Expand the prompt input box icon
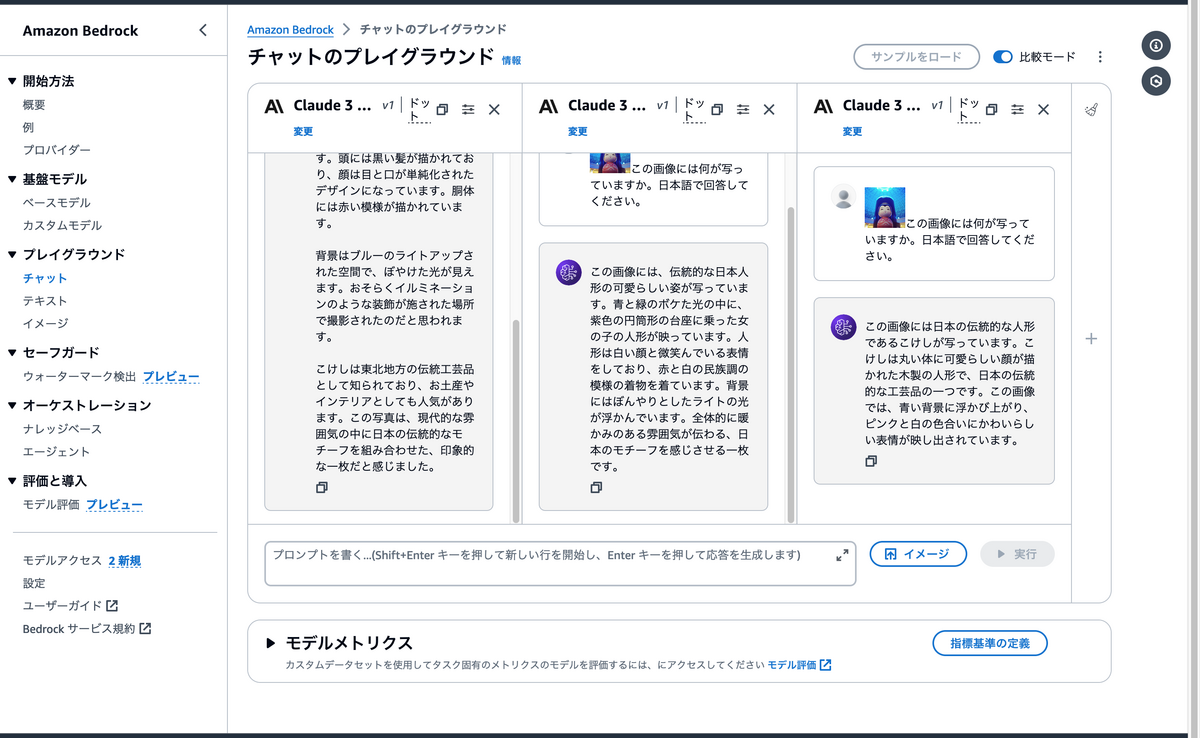This screenshot has height=738, width=1200. tap(842, 554)
